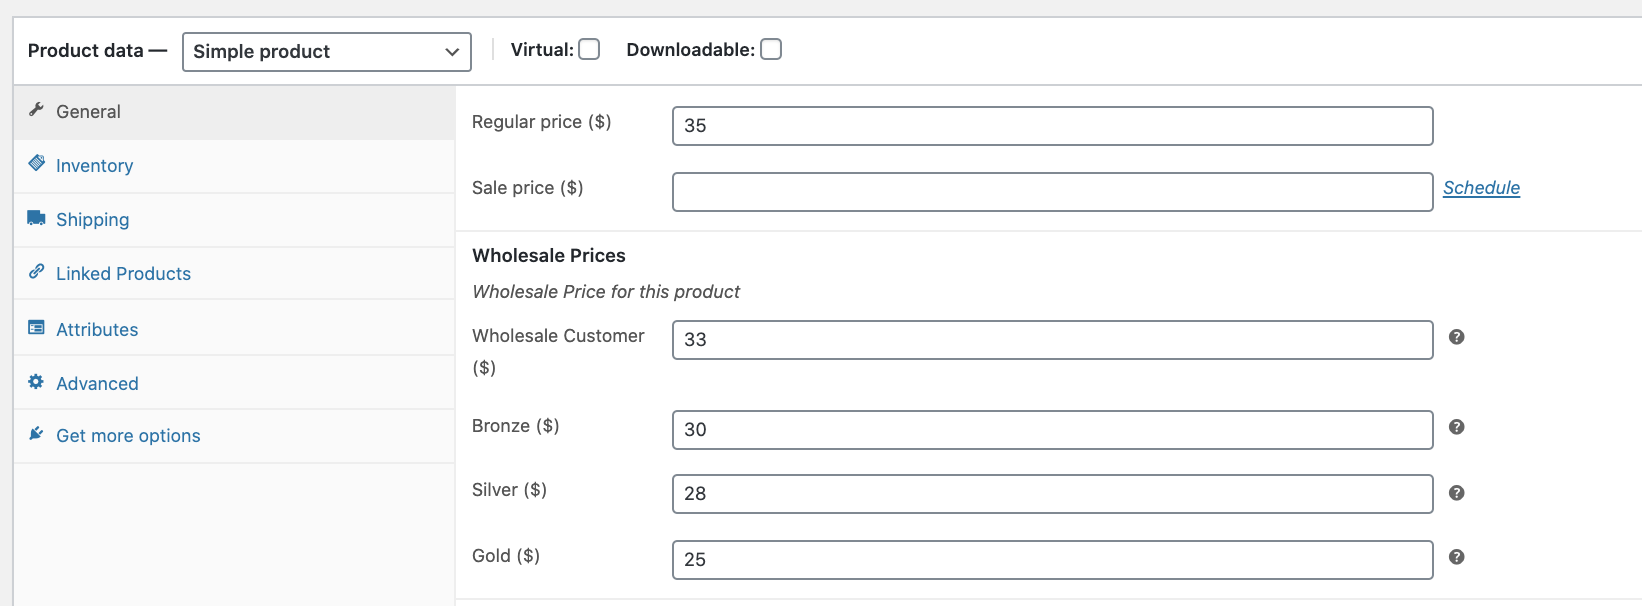
Task: Open the Simple product type dropdown
Action: [326, 52]
